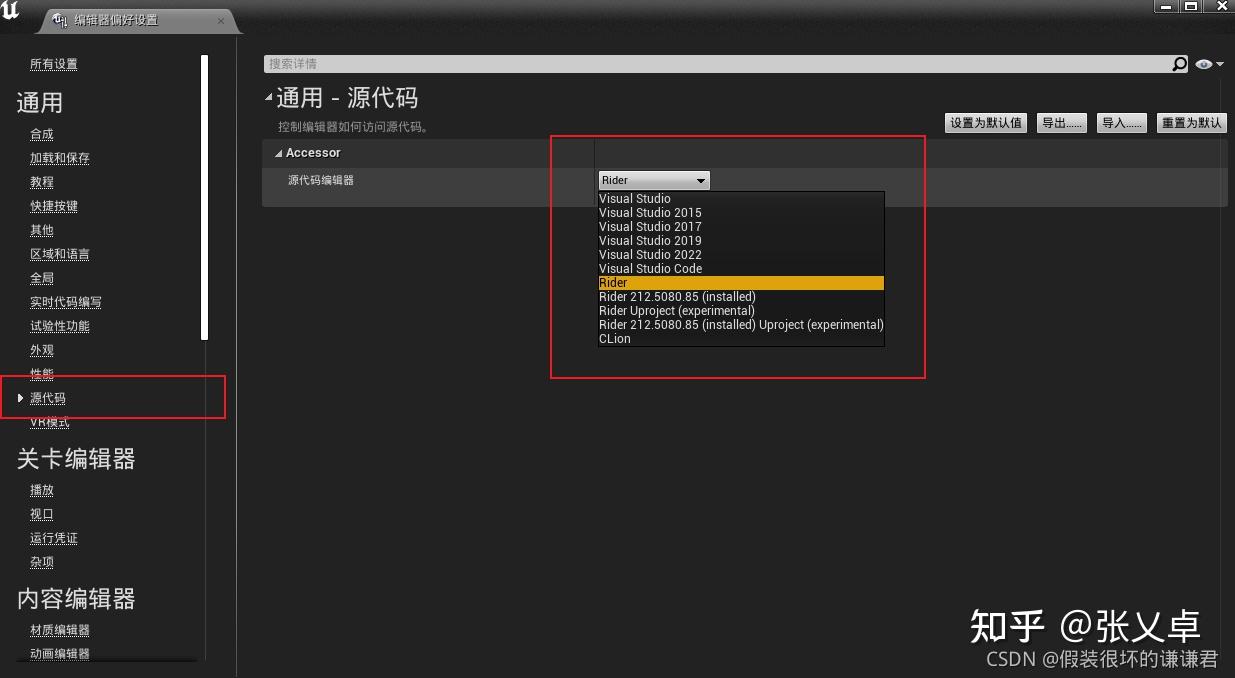
Task: Open the 运行凭证 settings page
Action: pyautogui.click(x=54, y=538)
